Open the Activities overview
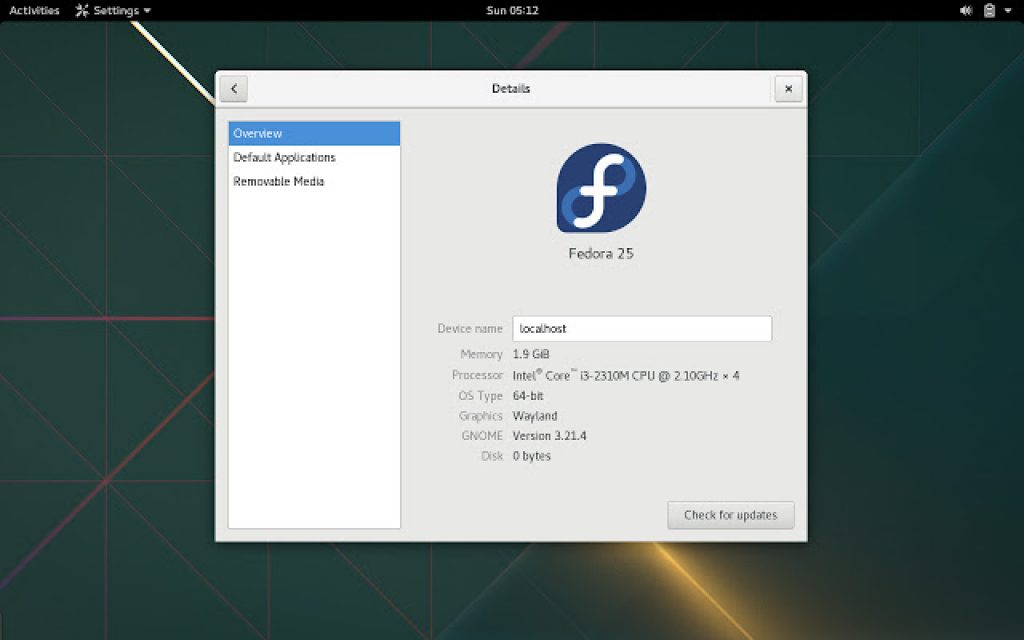Viewport: 1024px width, 640px height. (x=35, y=10)
